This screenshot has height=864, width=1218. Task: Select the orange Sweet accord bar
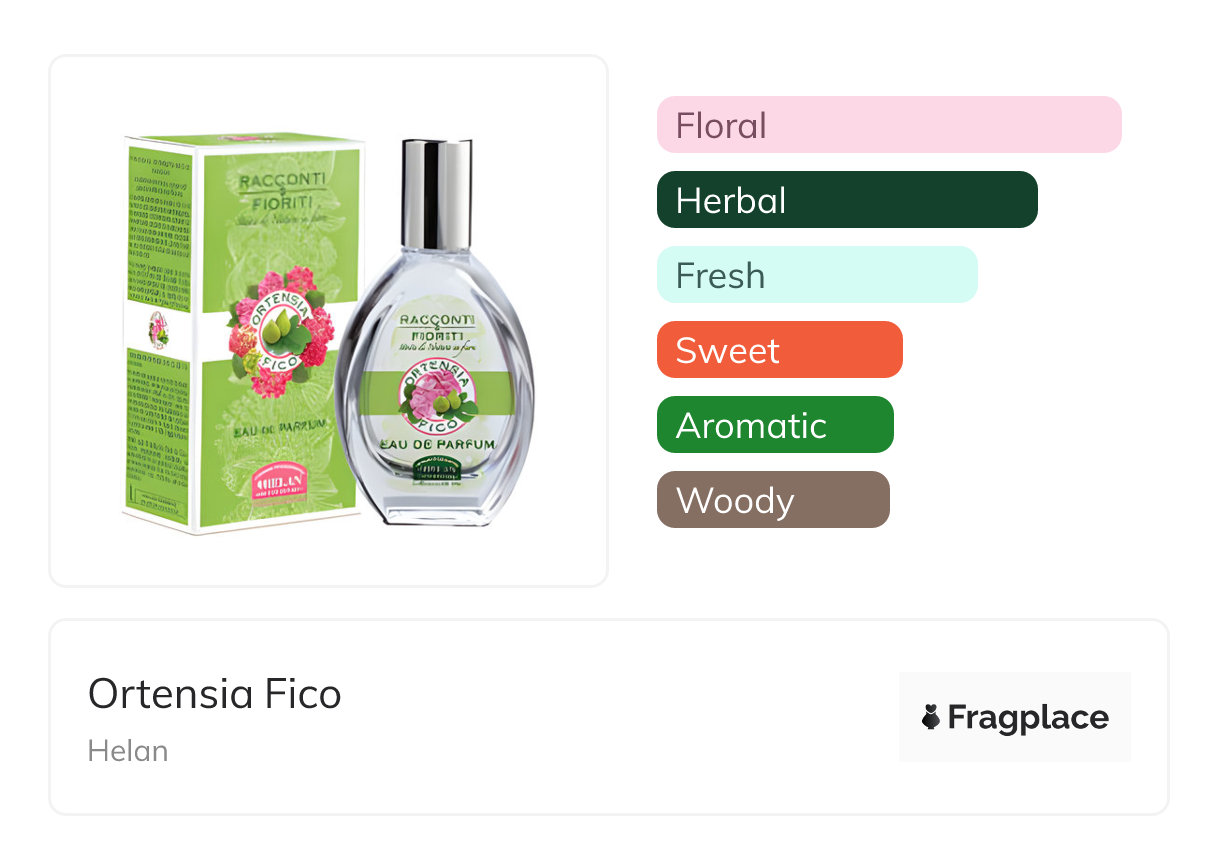(x=780, y=350)
